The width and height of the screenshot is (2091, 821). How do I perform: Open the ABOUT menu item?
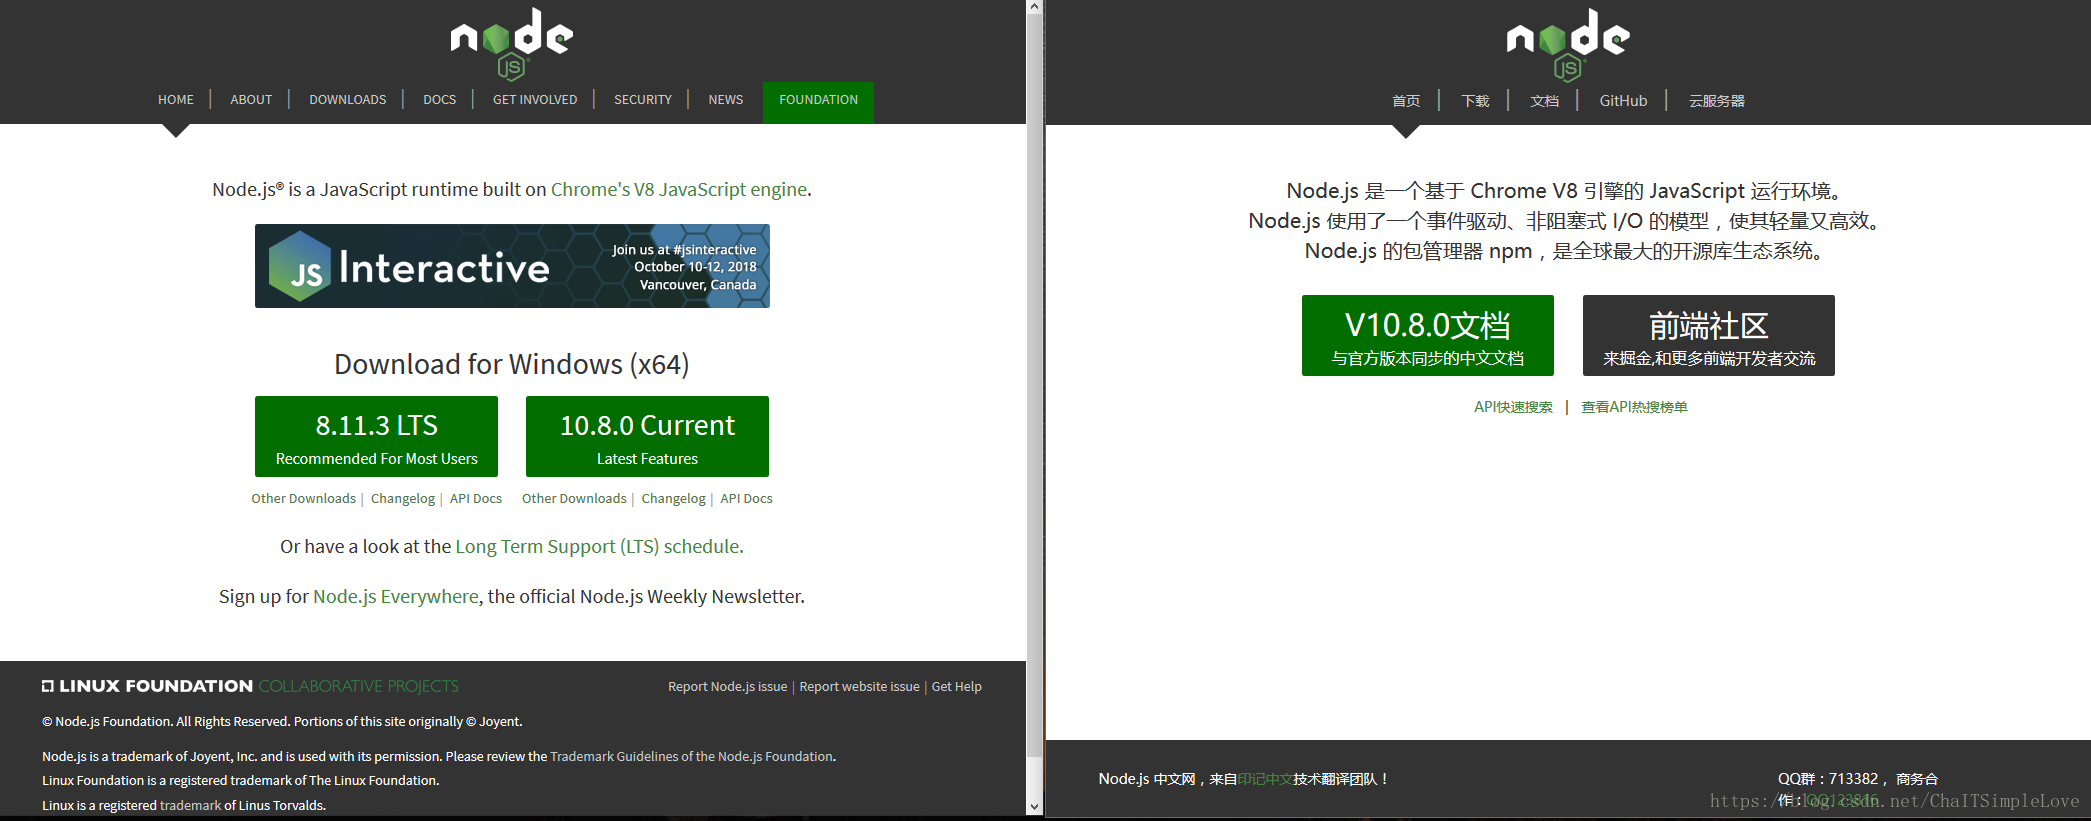[251, 100]
